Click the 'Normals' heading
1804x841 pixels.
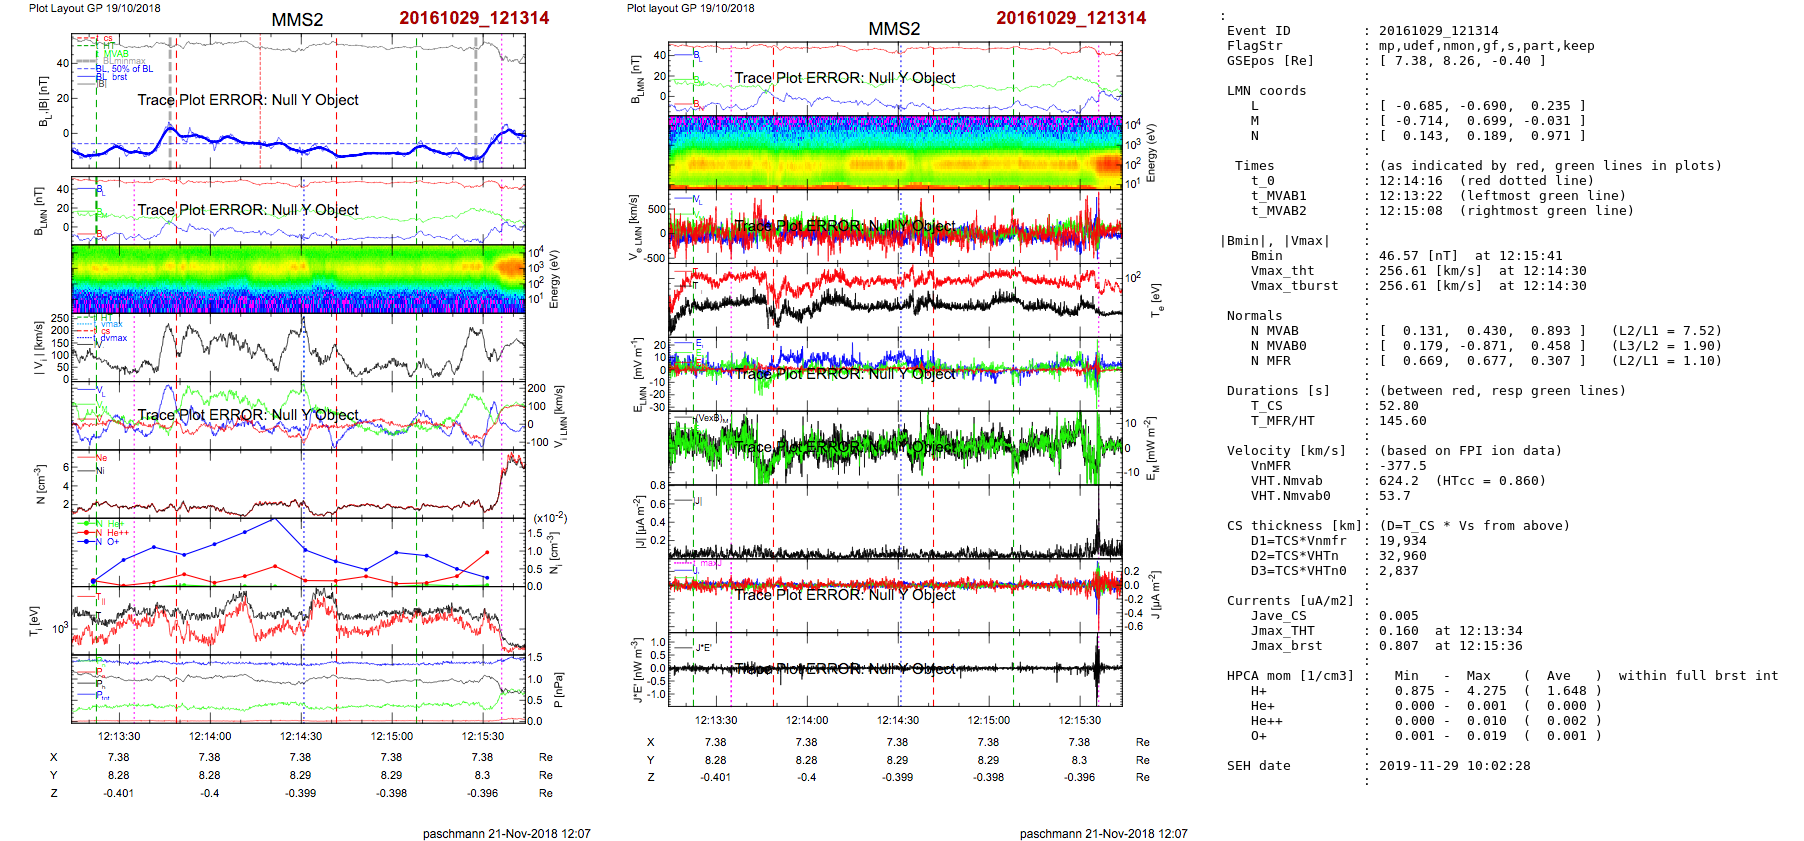(x=1254, y=316)
